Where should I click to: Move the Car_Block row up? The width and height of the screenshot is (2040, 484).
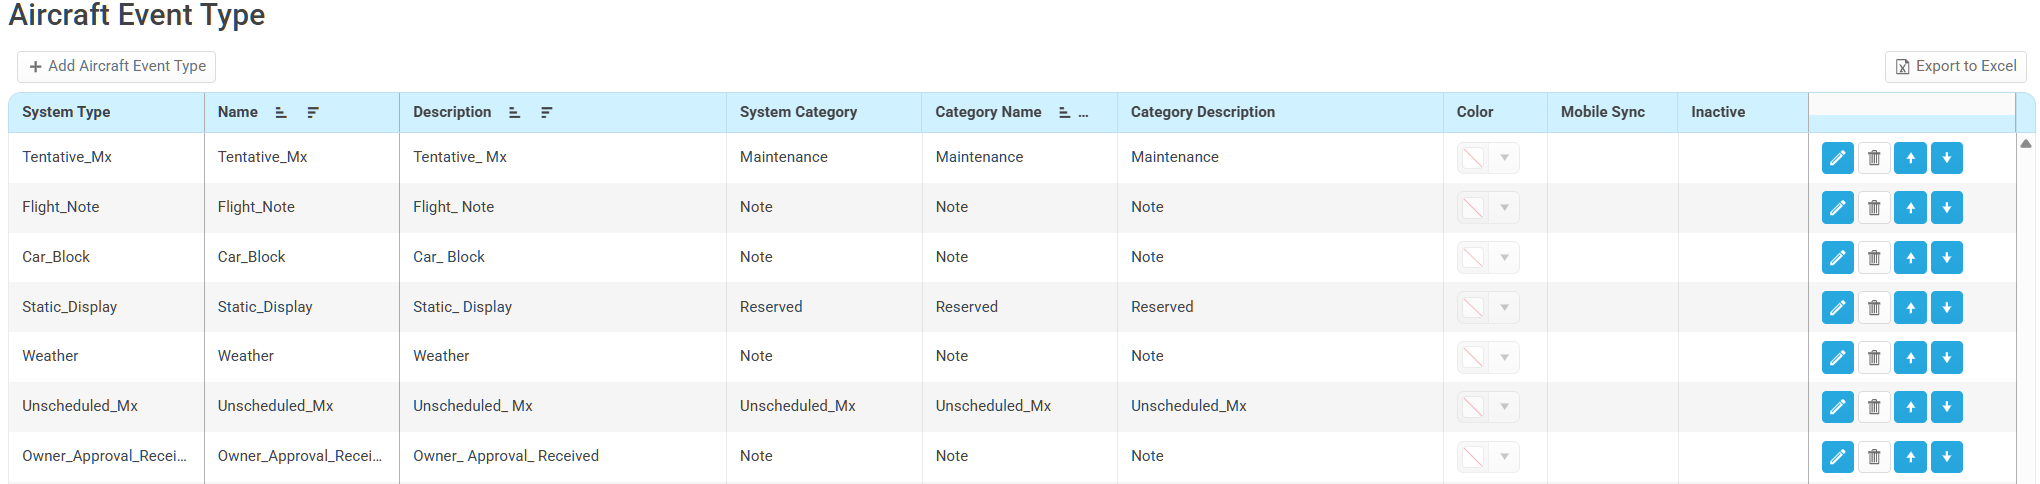1910,258
